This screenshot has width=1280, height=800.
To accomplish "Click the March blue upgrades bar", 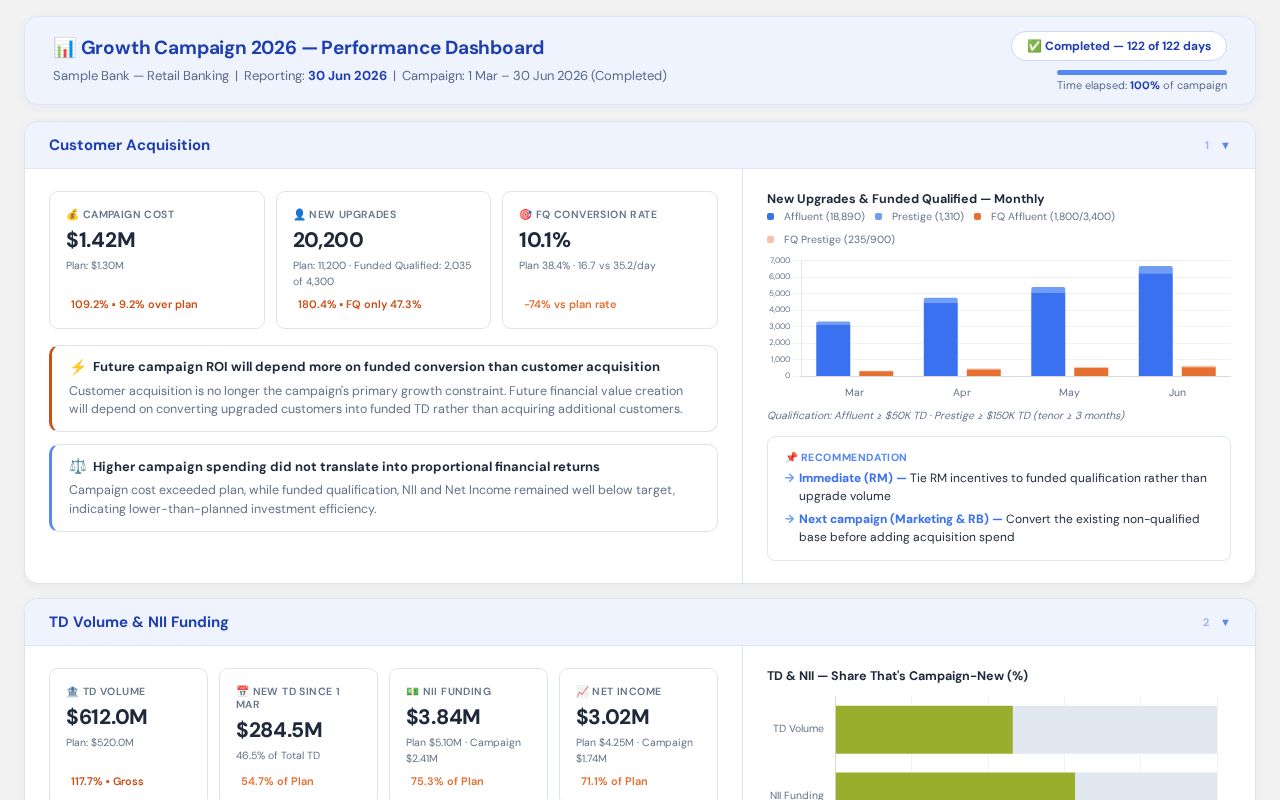I will point(833,349).
